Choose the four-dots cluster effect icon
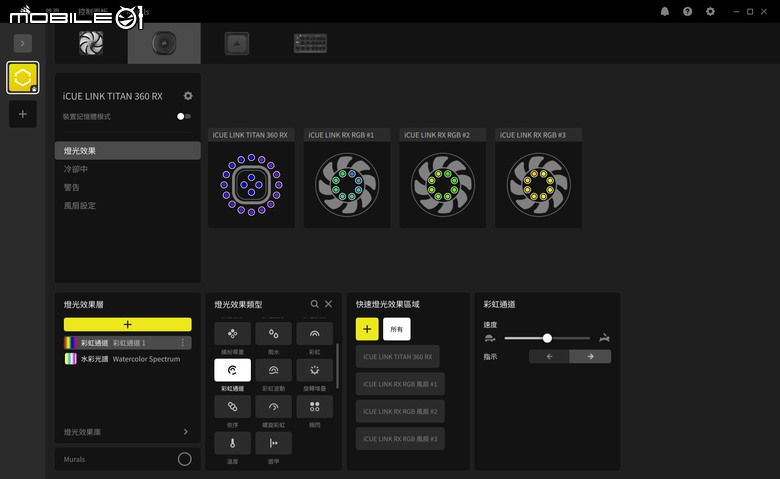780x479 pixels. 232,334
